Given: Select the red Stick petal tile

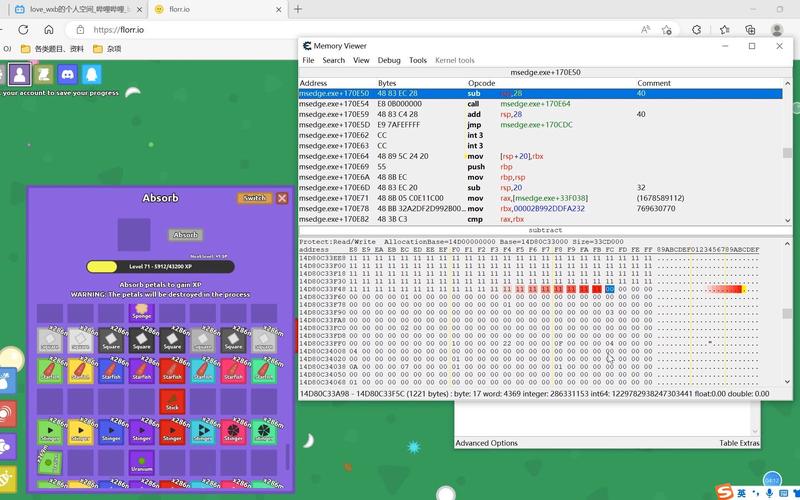Looking at the screenshot, I should (172, 401).
